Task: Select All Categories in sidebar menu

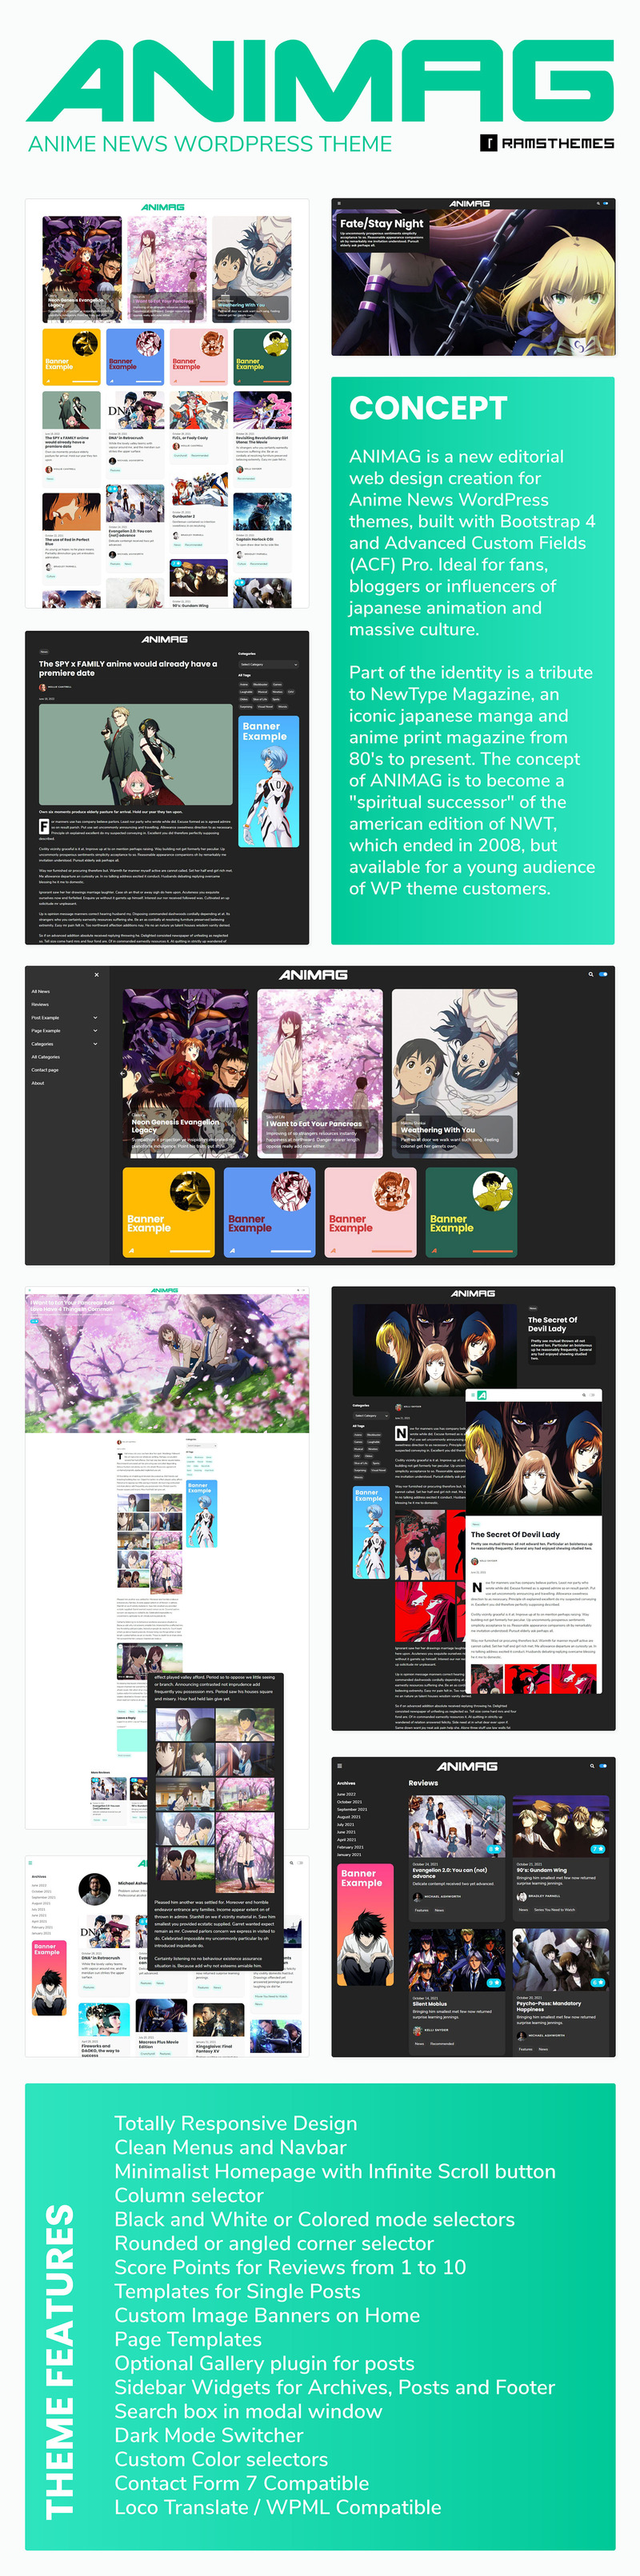Action: click(46, 1056)
